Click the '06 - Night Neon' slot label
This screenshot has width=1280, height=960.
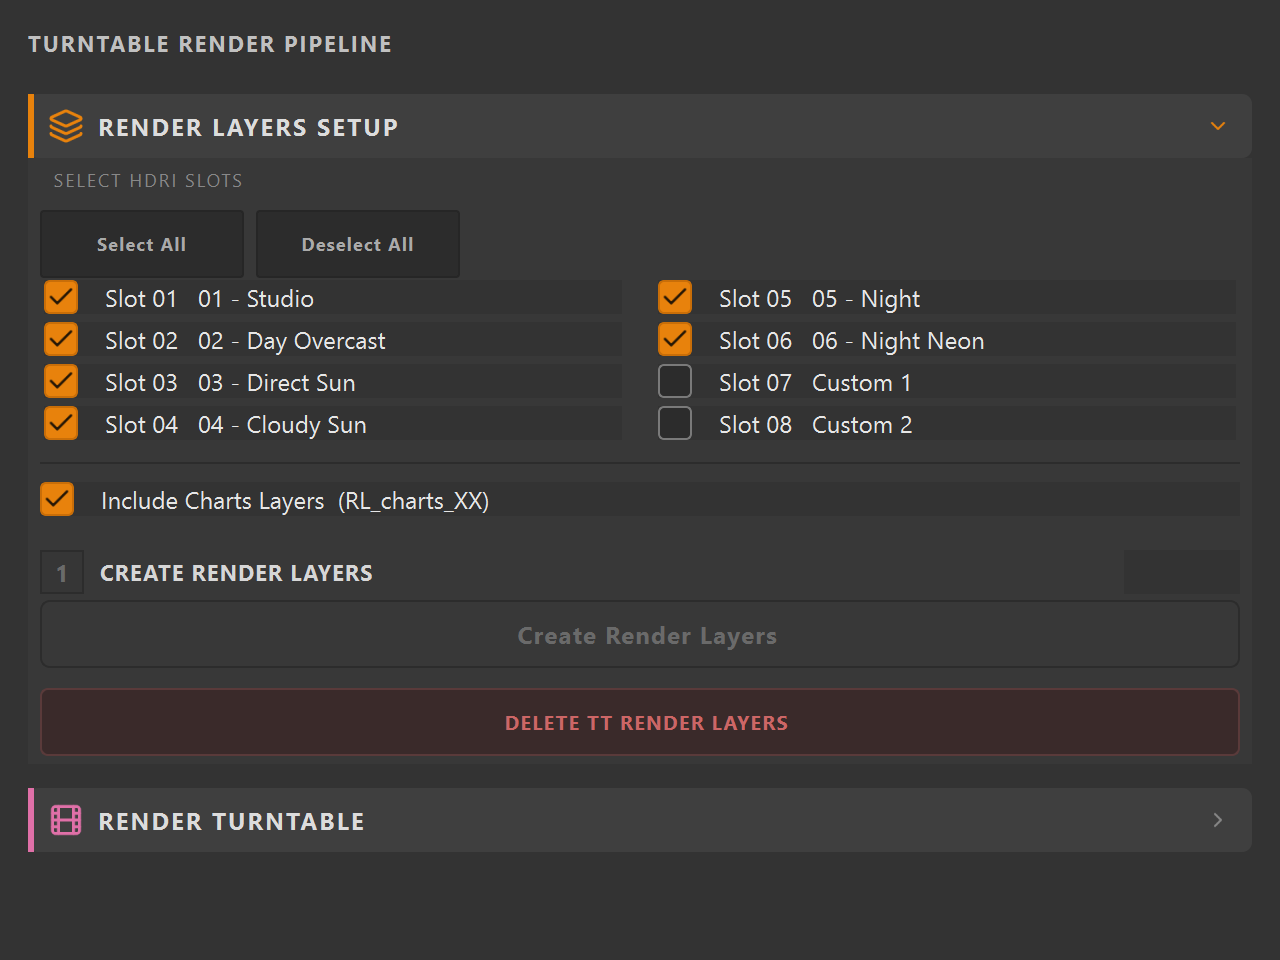[x=898, y=341]
